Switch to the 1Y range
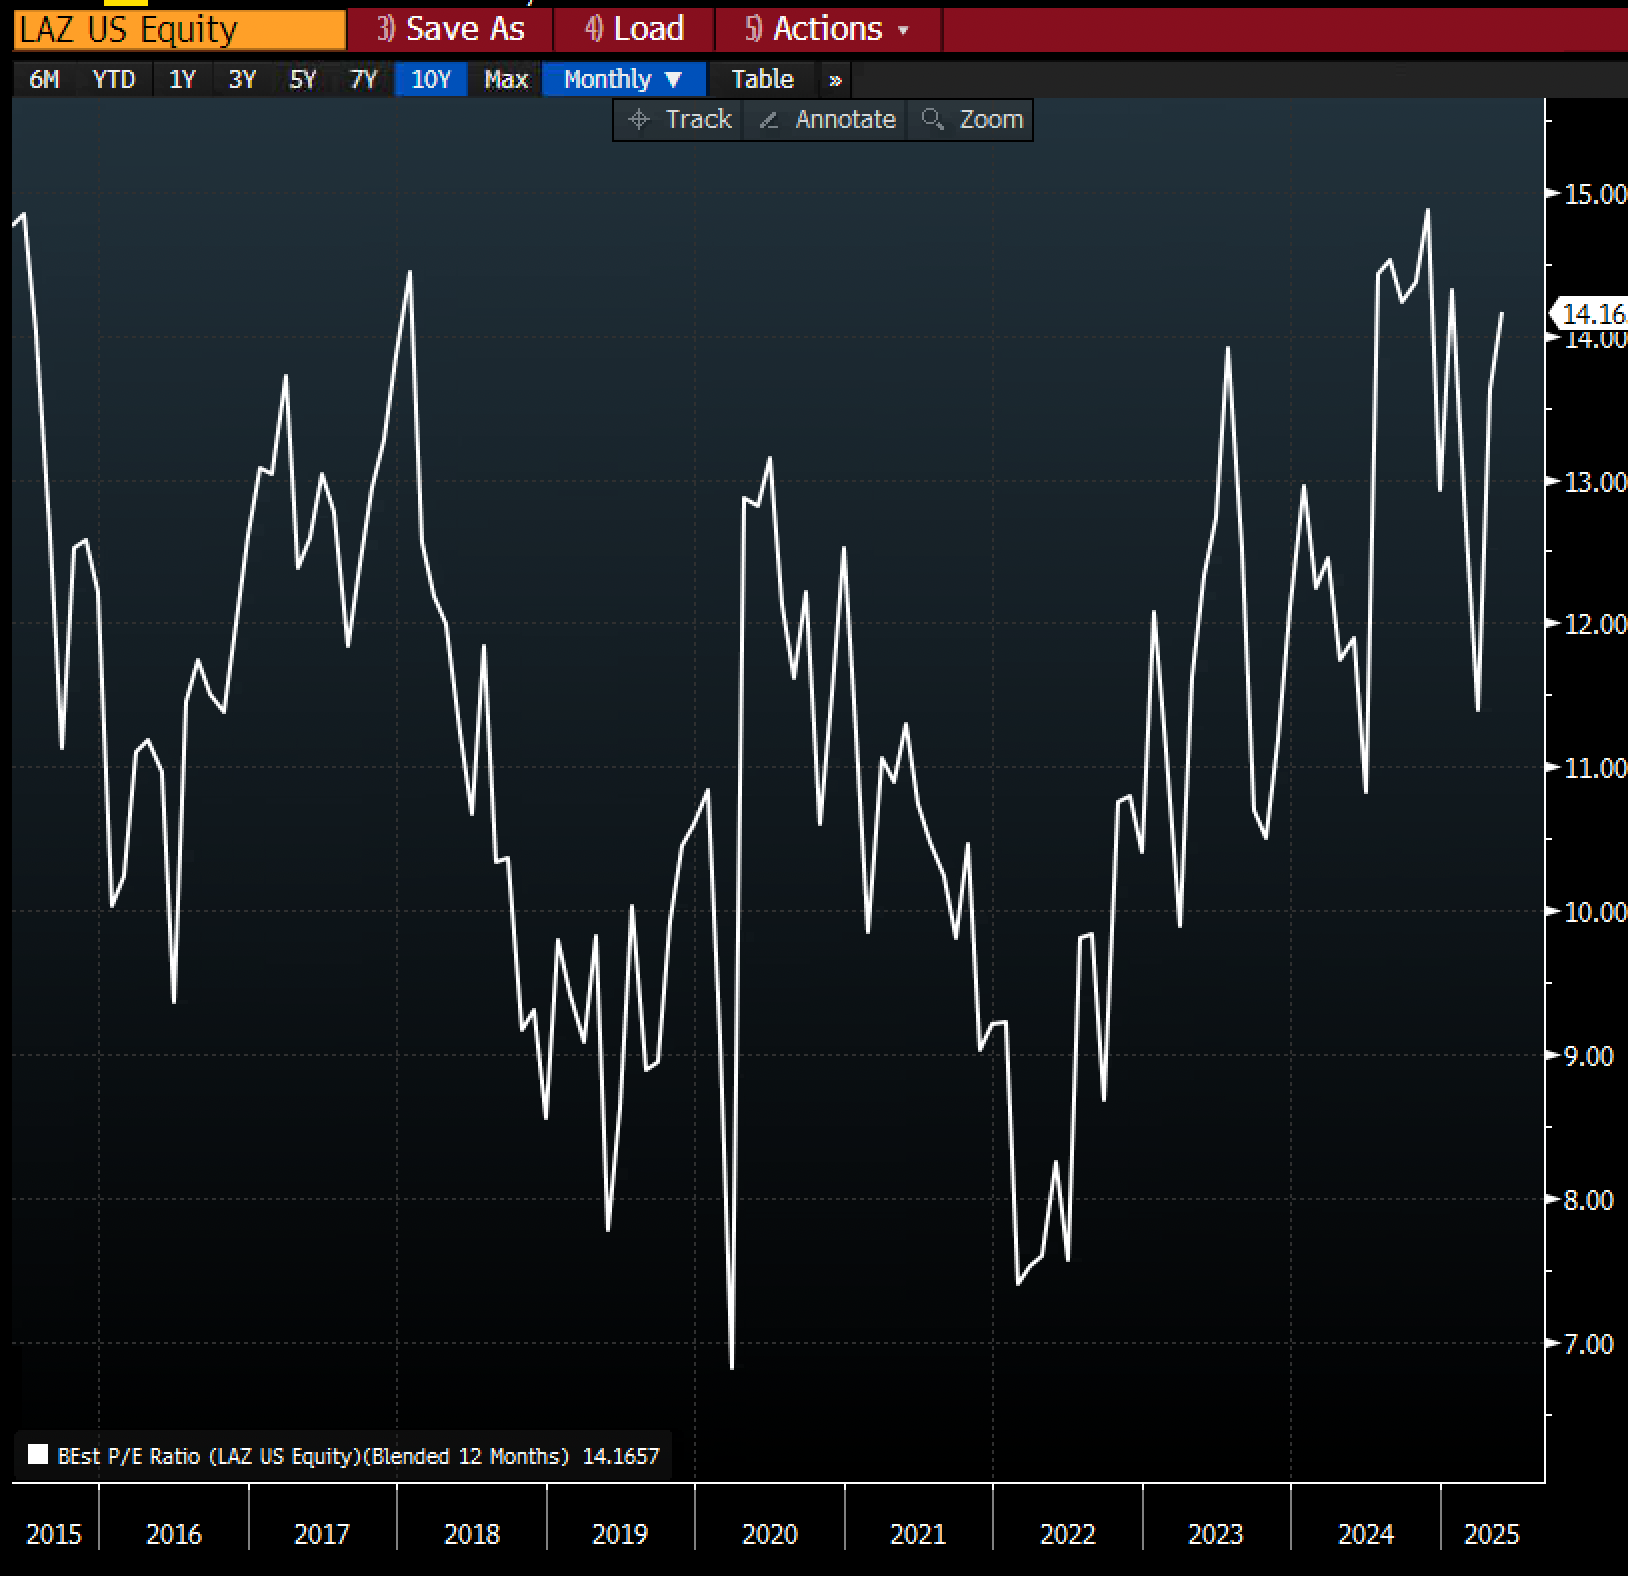 click(x=182, y=79)
